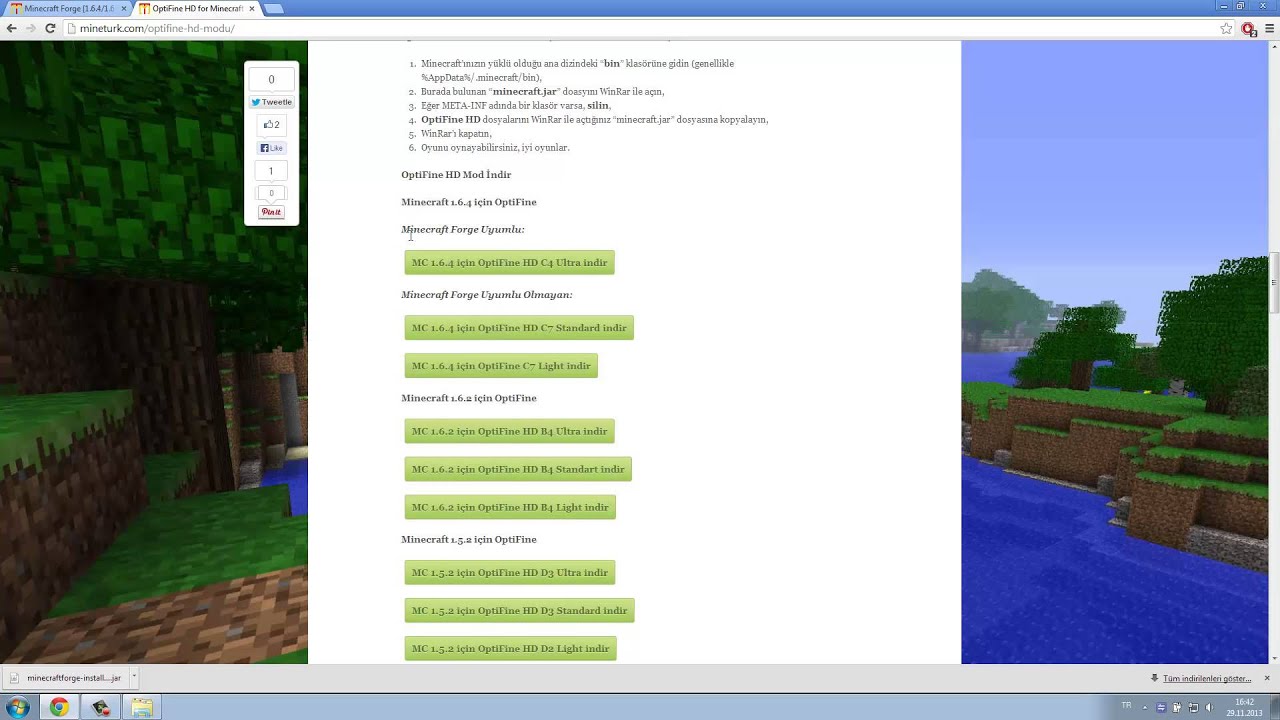
Task: Click the blue arrows tray icon
Action: pos(1161,707)
